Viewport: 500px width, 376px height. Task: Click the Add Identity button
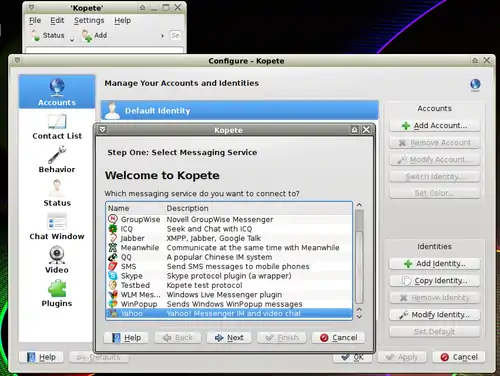434,264
